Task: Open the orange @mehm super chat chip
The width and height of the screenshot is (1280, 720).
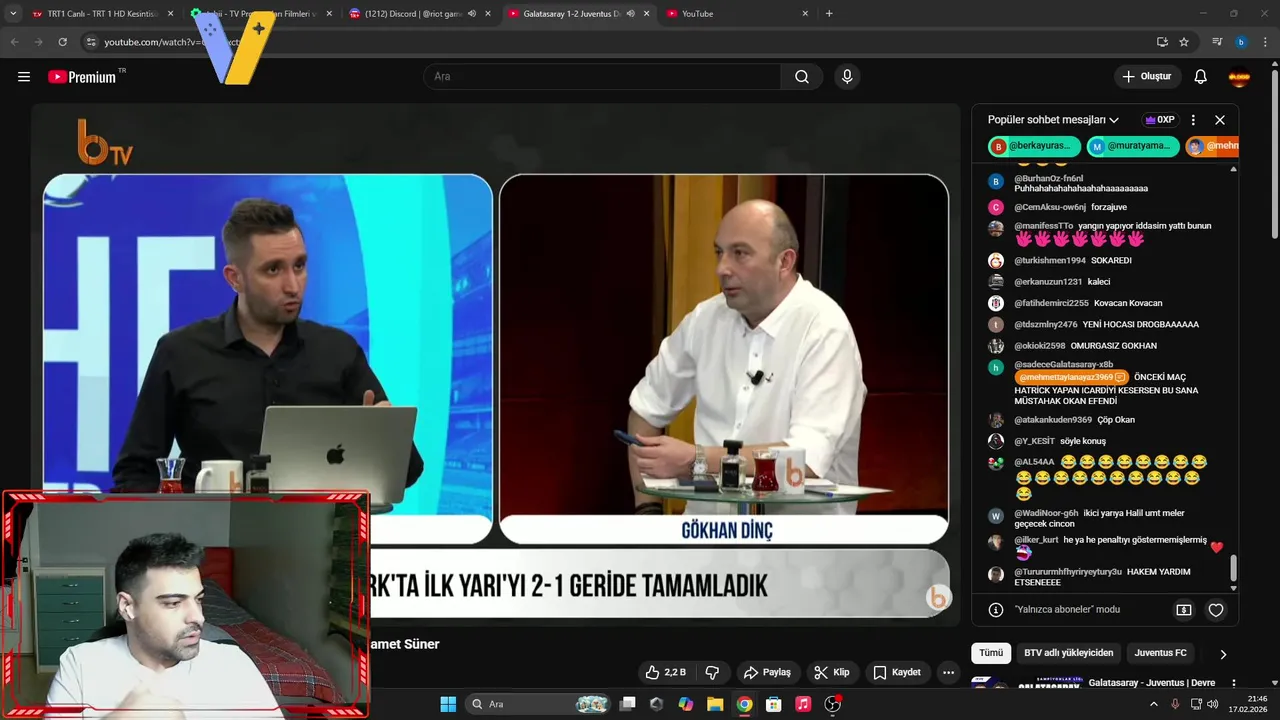Action: (1213, 146)
